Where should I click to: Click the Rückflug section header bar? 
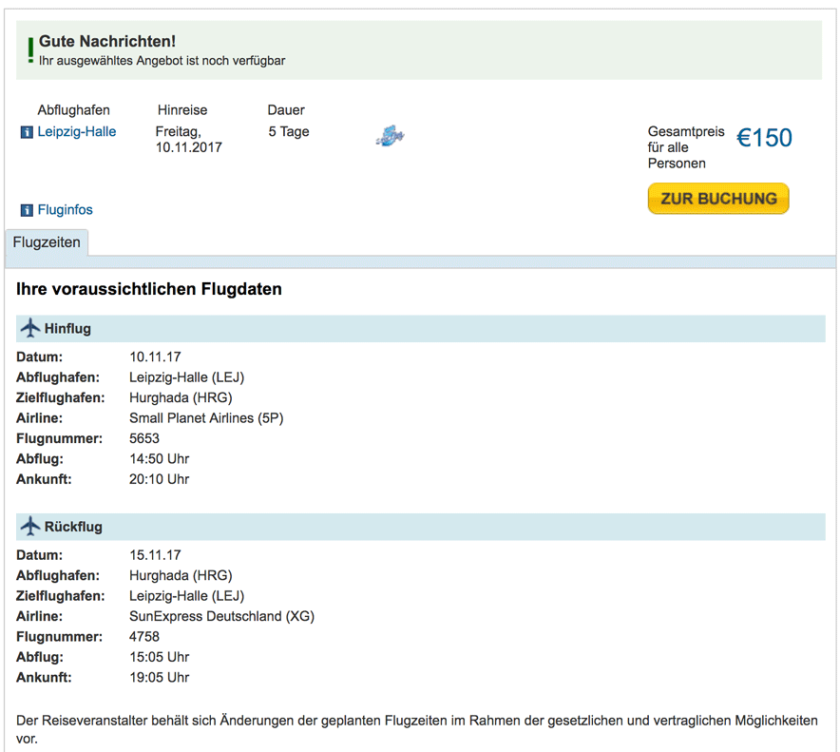[x=420, y=527]
